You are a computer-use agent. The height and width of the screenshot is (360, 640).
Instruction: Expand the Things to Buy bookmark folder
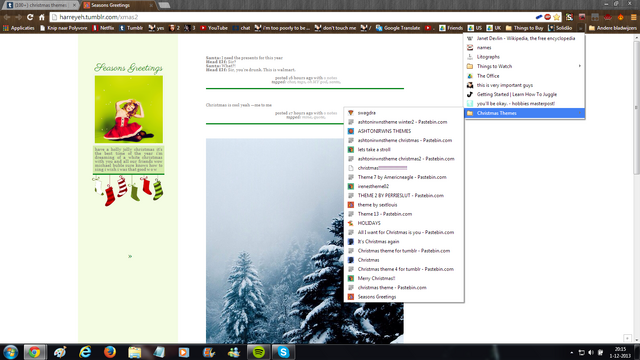(x=524, y=28)
